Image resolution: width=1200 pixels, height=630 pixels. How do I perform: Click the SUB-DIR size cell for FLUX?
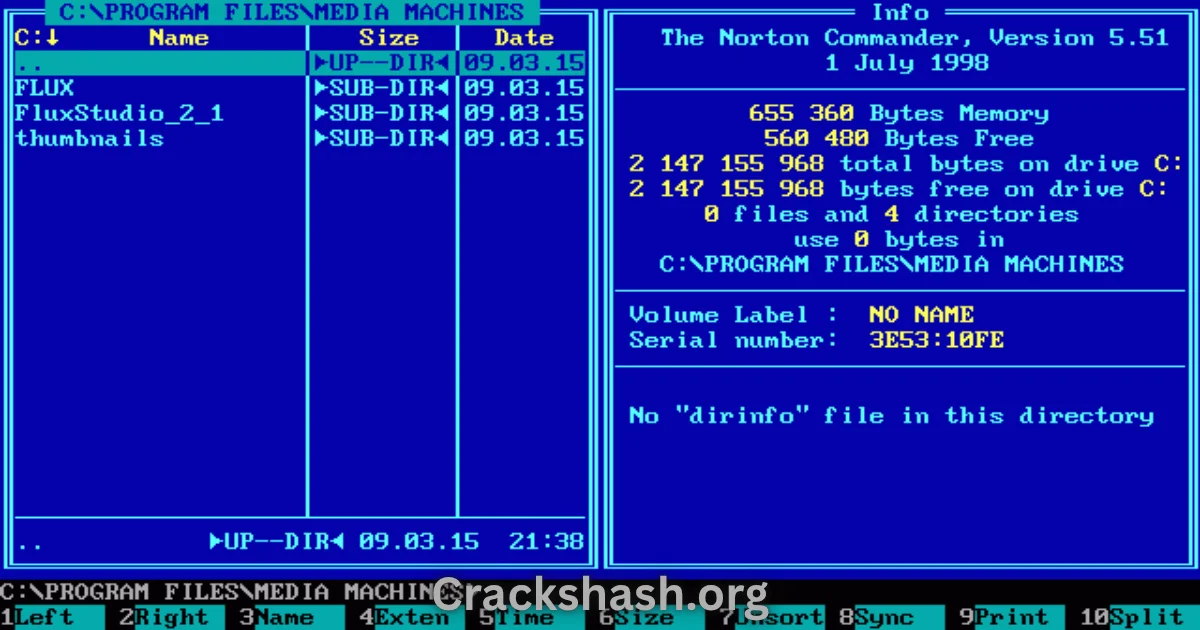tap(382, 88)
